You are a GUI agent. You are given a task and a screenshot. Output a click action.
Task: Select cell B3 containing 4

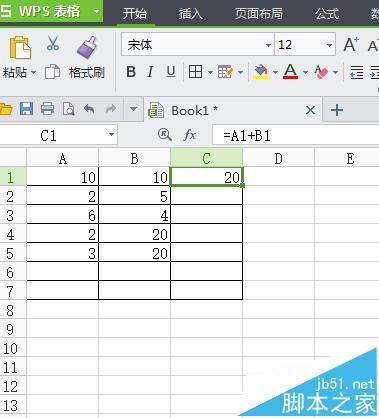(134, 215)
